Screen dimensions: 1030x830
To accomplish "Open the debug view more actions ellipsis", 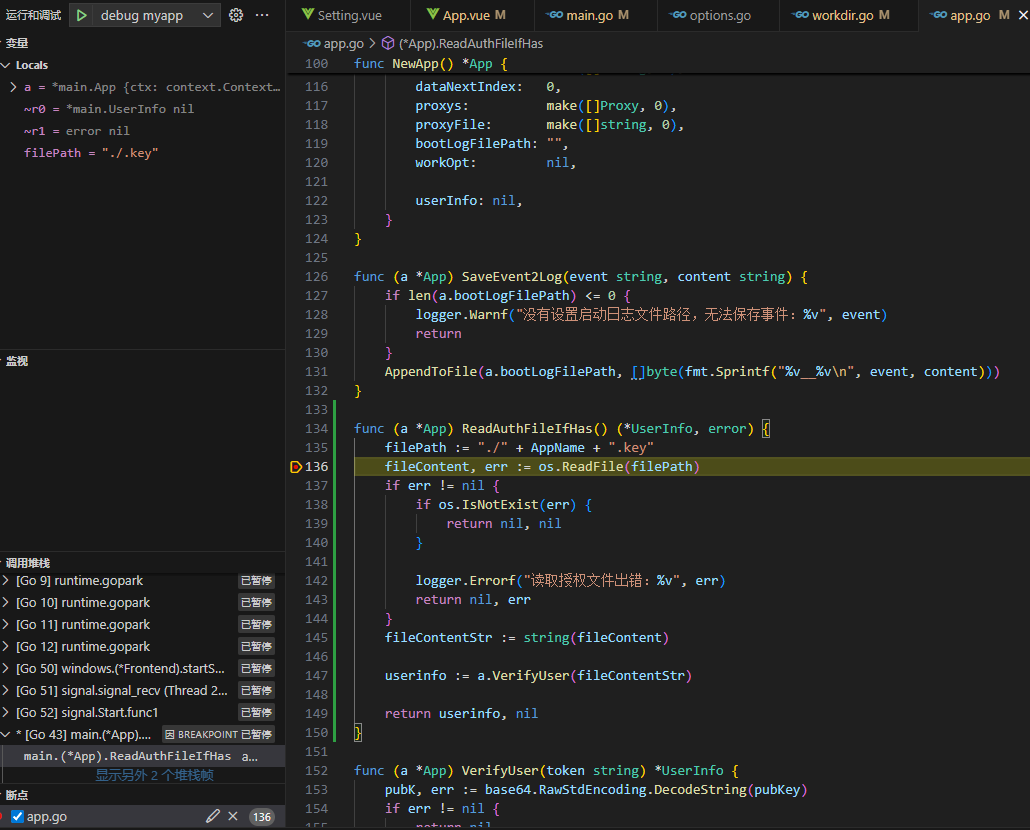I will pyautogui.click(x=262, y=15).
